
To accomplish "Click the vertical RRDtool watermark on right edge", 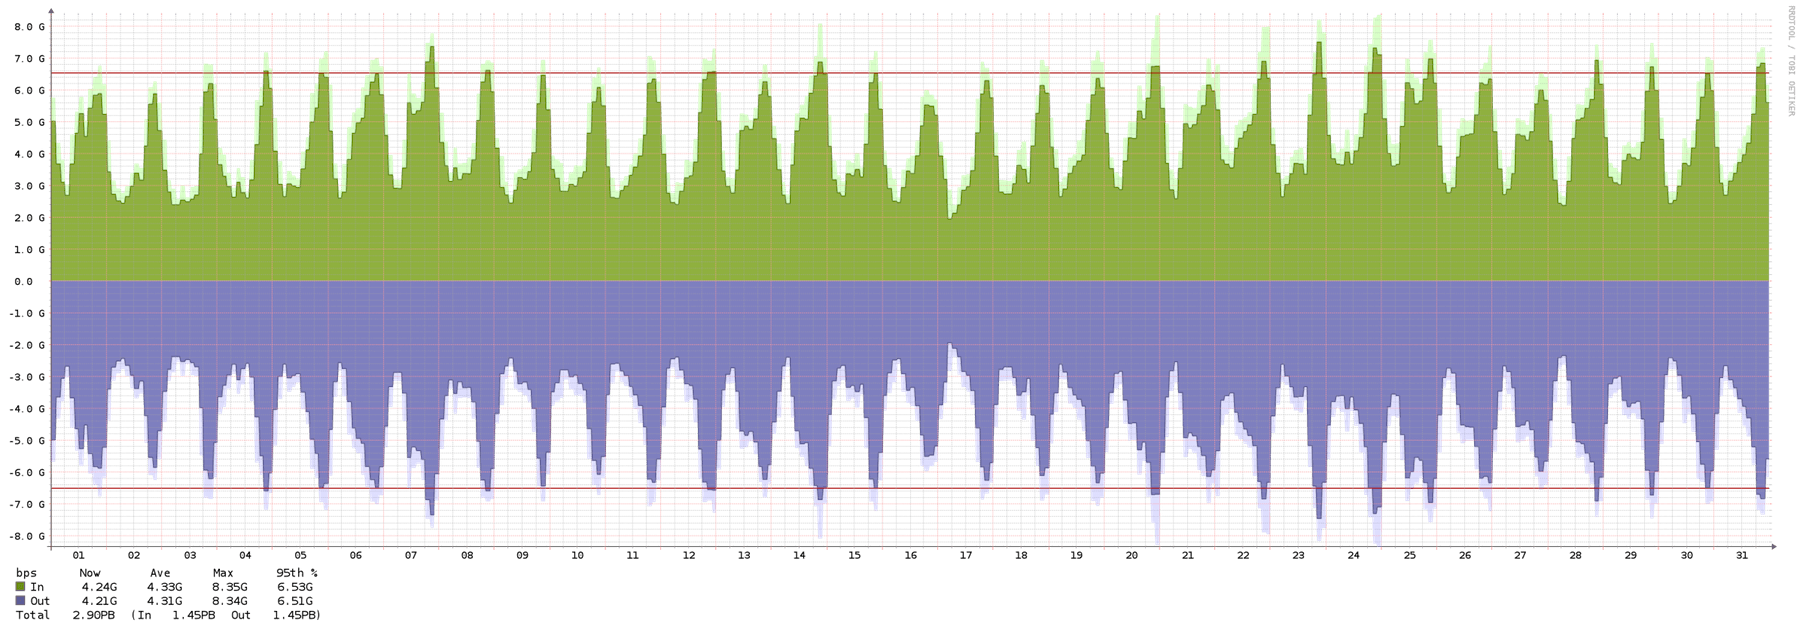I will point(1792,60).
